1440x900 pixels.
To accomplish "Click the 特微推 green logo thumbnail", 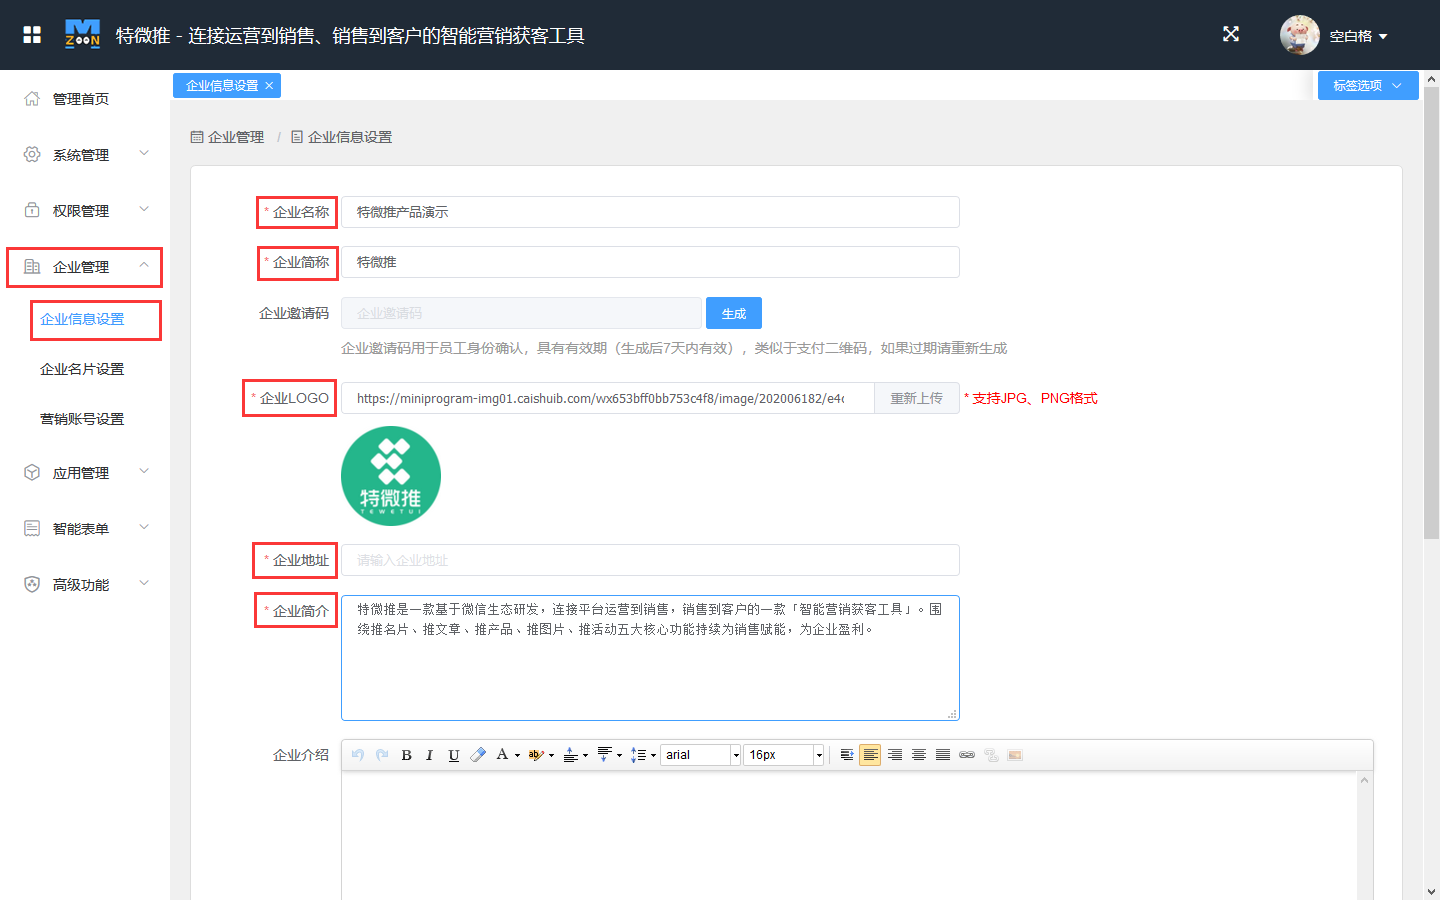I will click(391, 476).
